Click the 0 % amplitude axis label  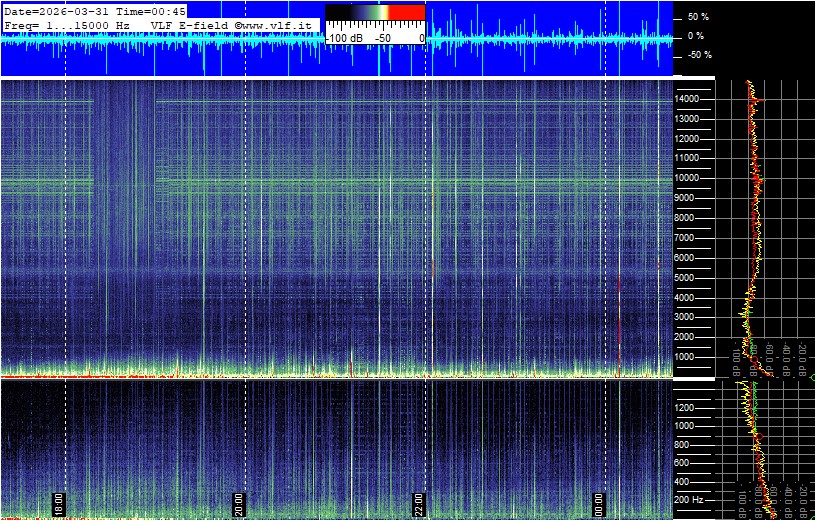pos(698,36)
